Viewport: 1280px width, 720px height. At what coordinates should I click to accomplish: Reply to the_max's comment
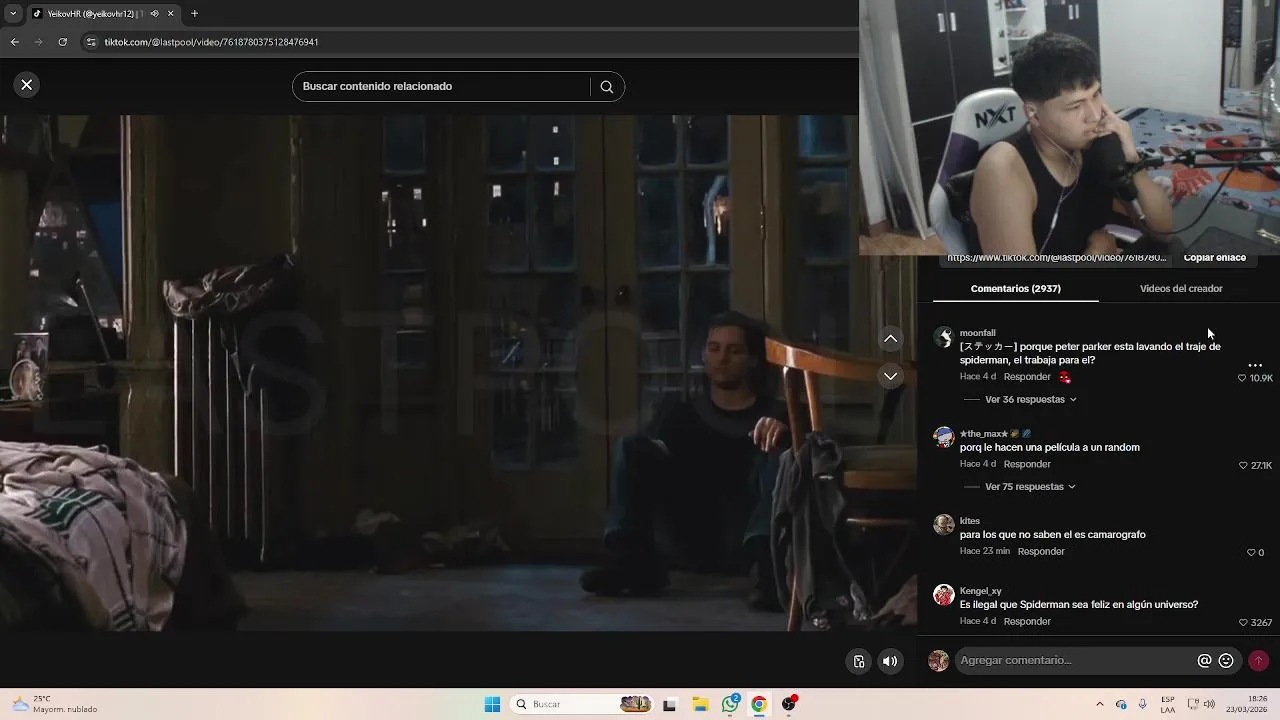(x=1027, y=464)
